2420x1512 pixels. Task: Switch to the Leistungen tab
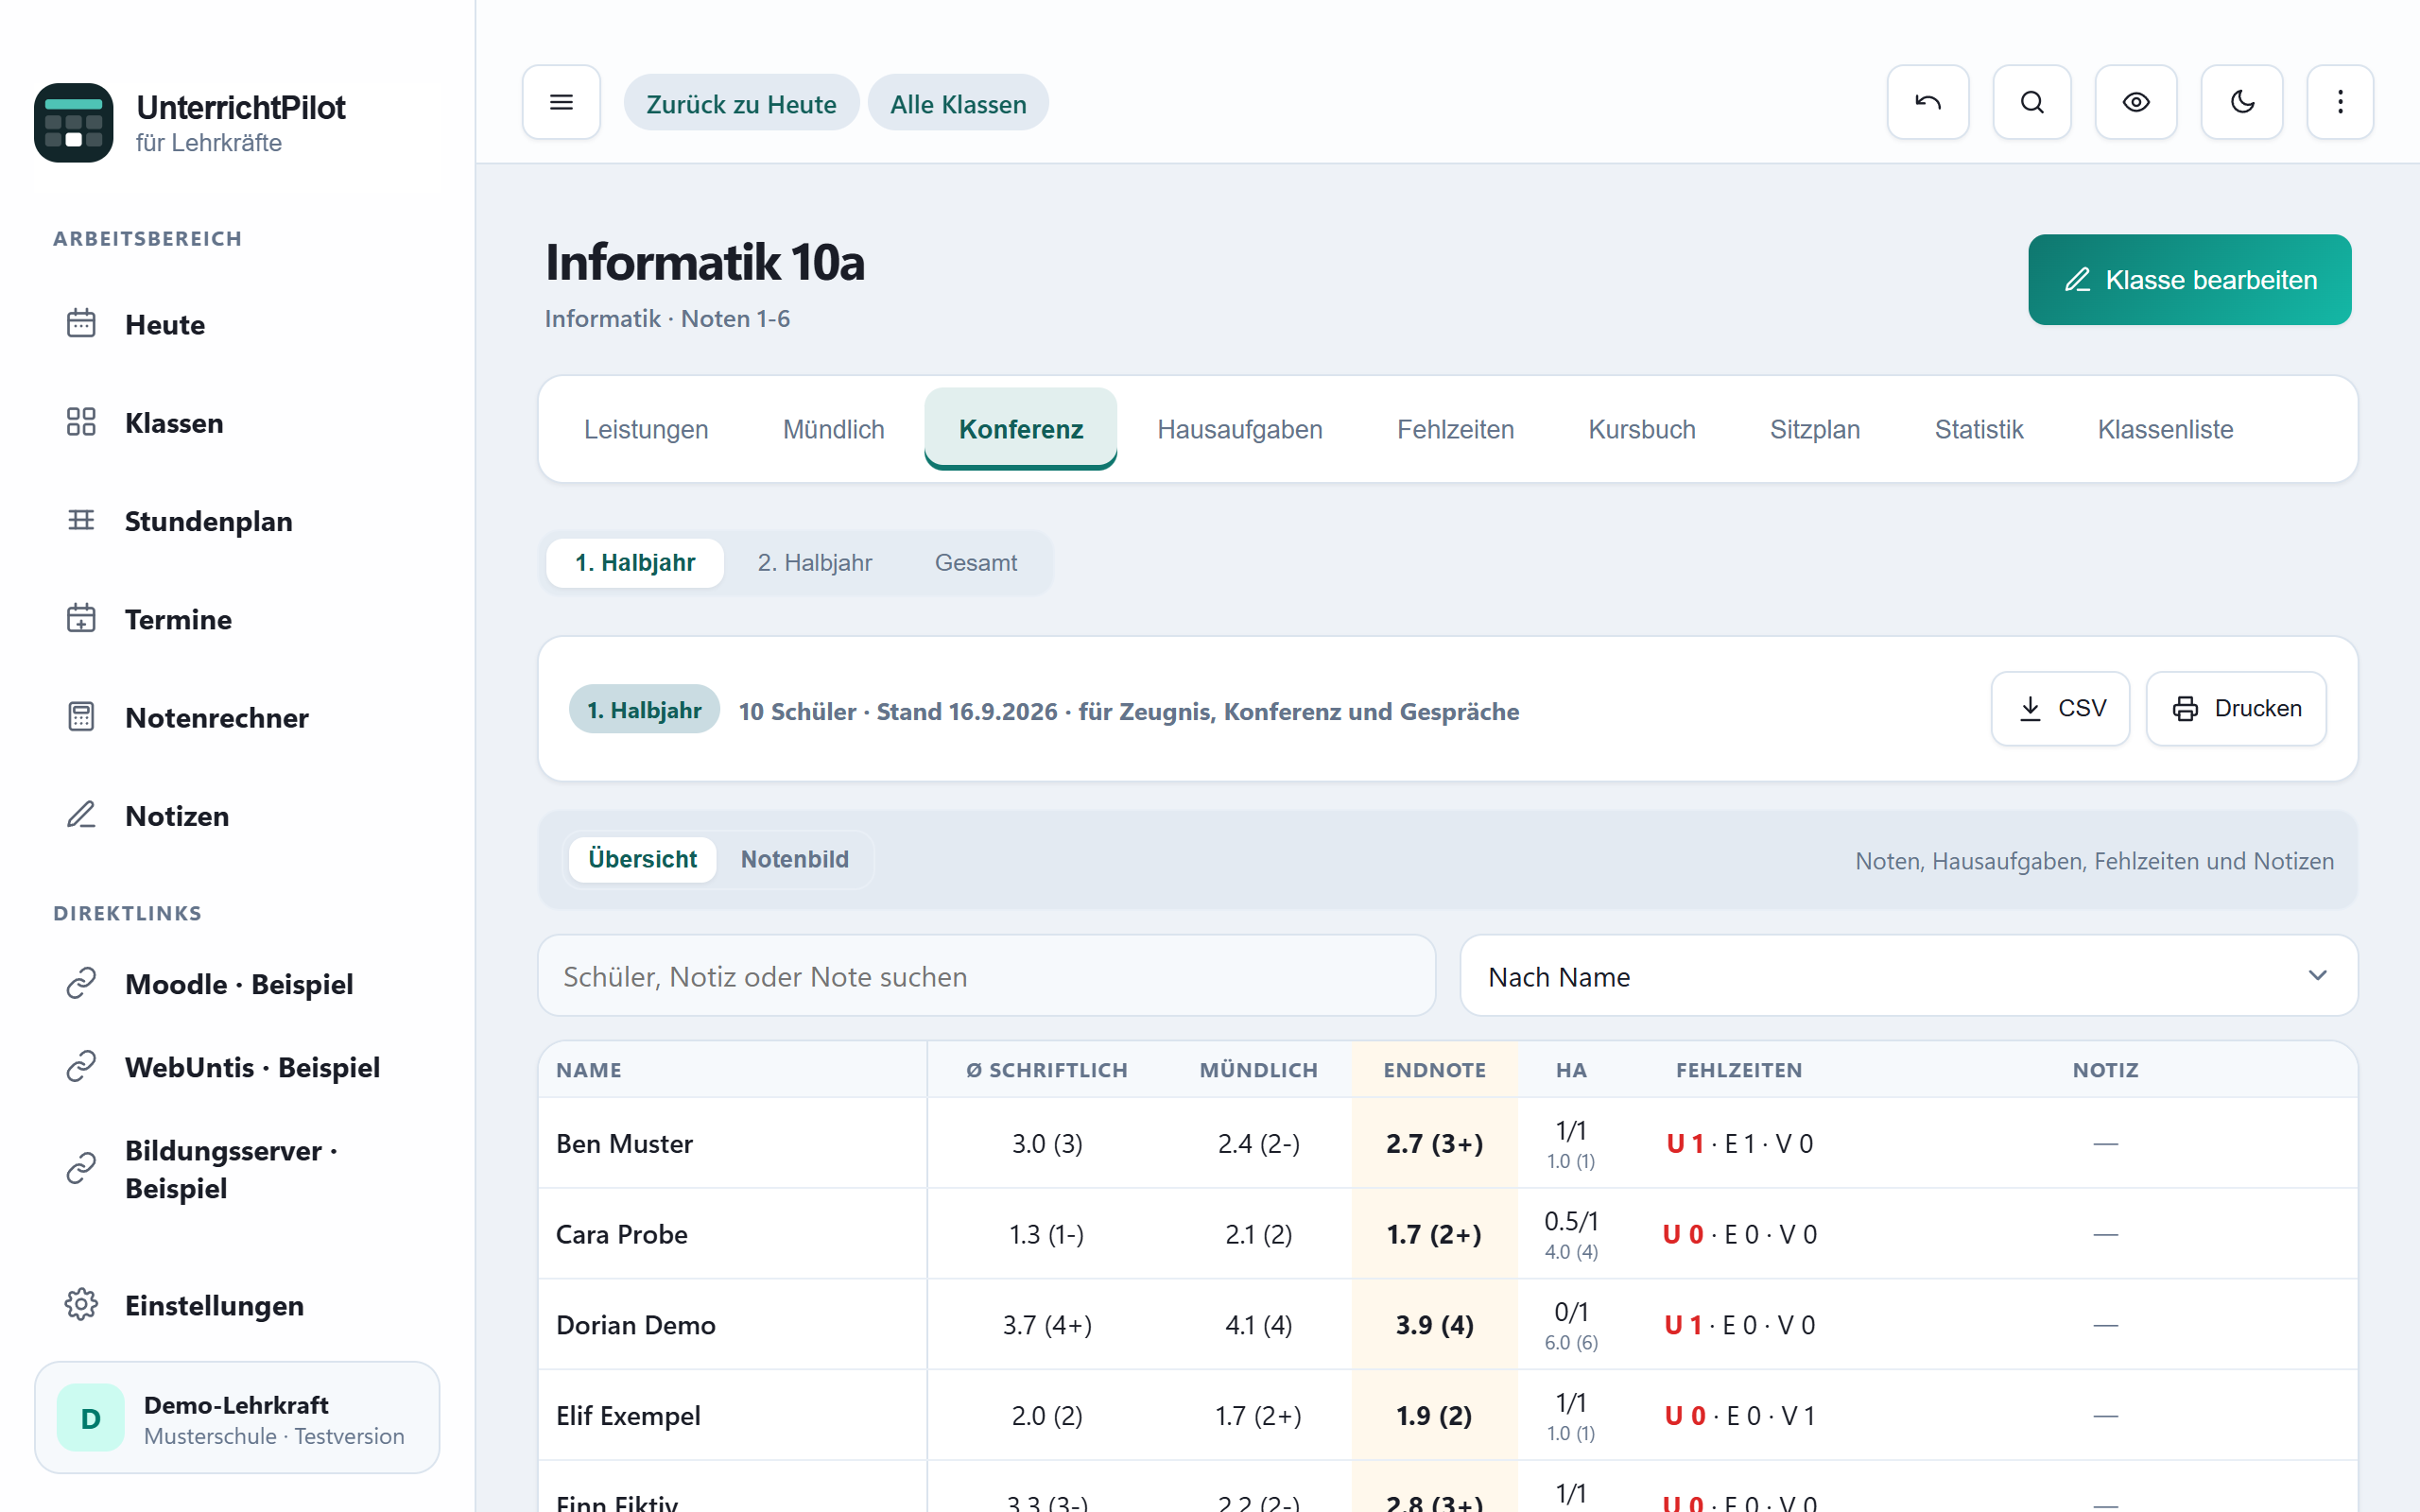[x=646, y=429]
